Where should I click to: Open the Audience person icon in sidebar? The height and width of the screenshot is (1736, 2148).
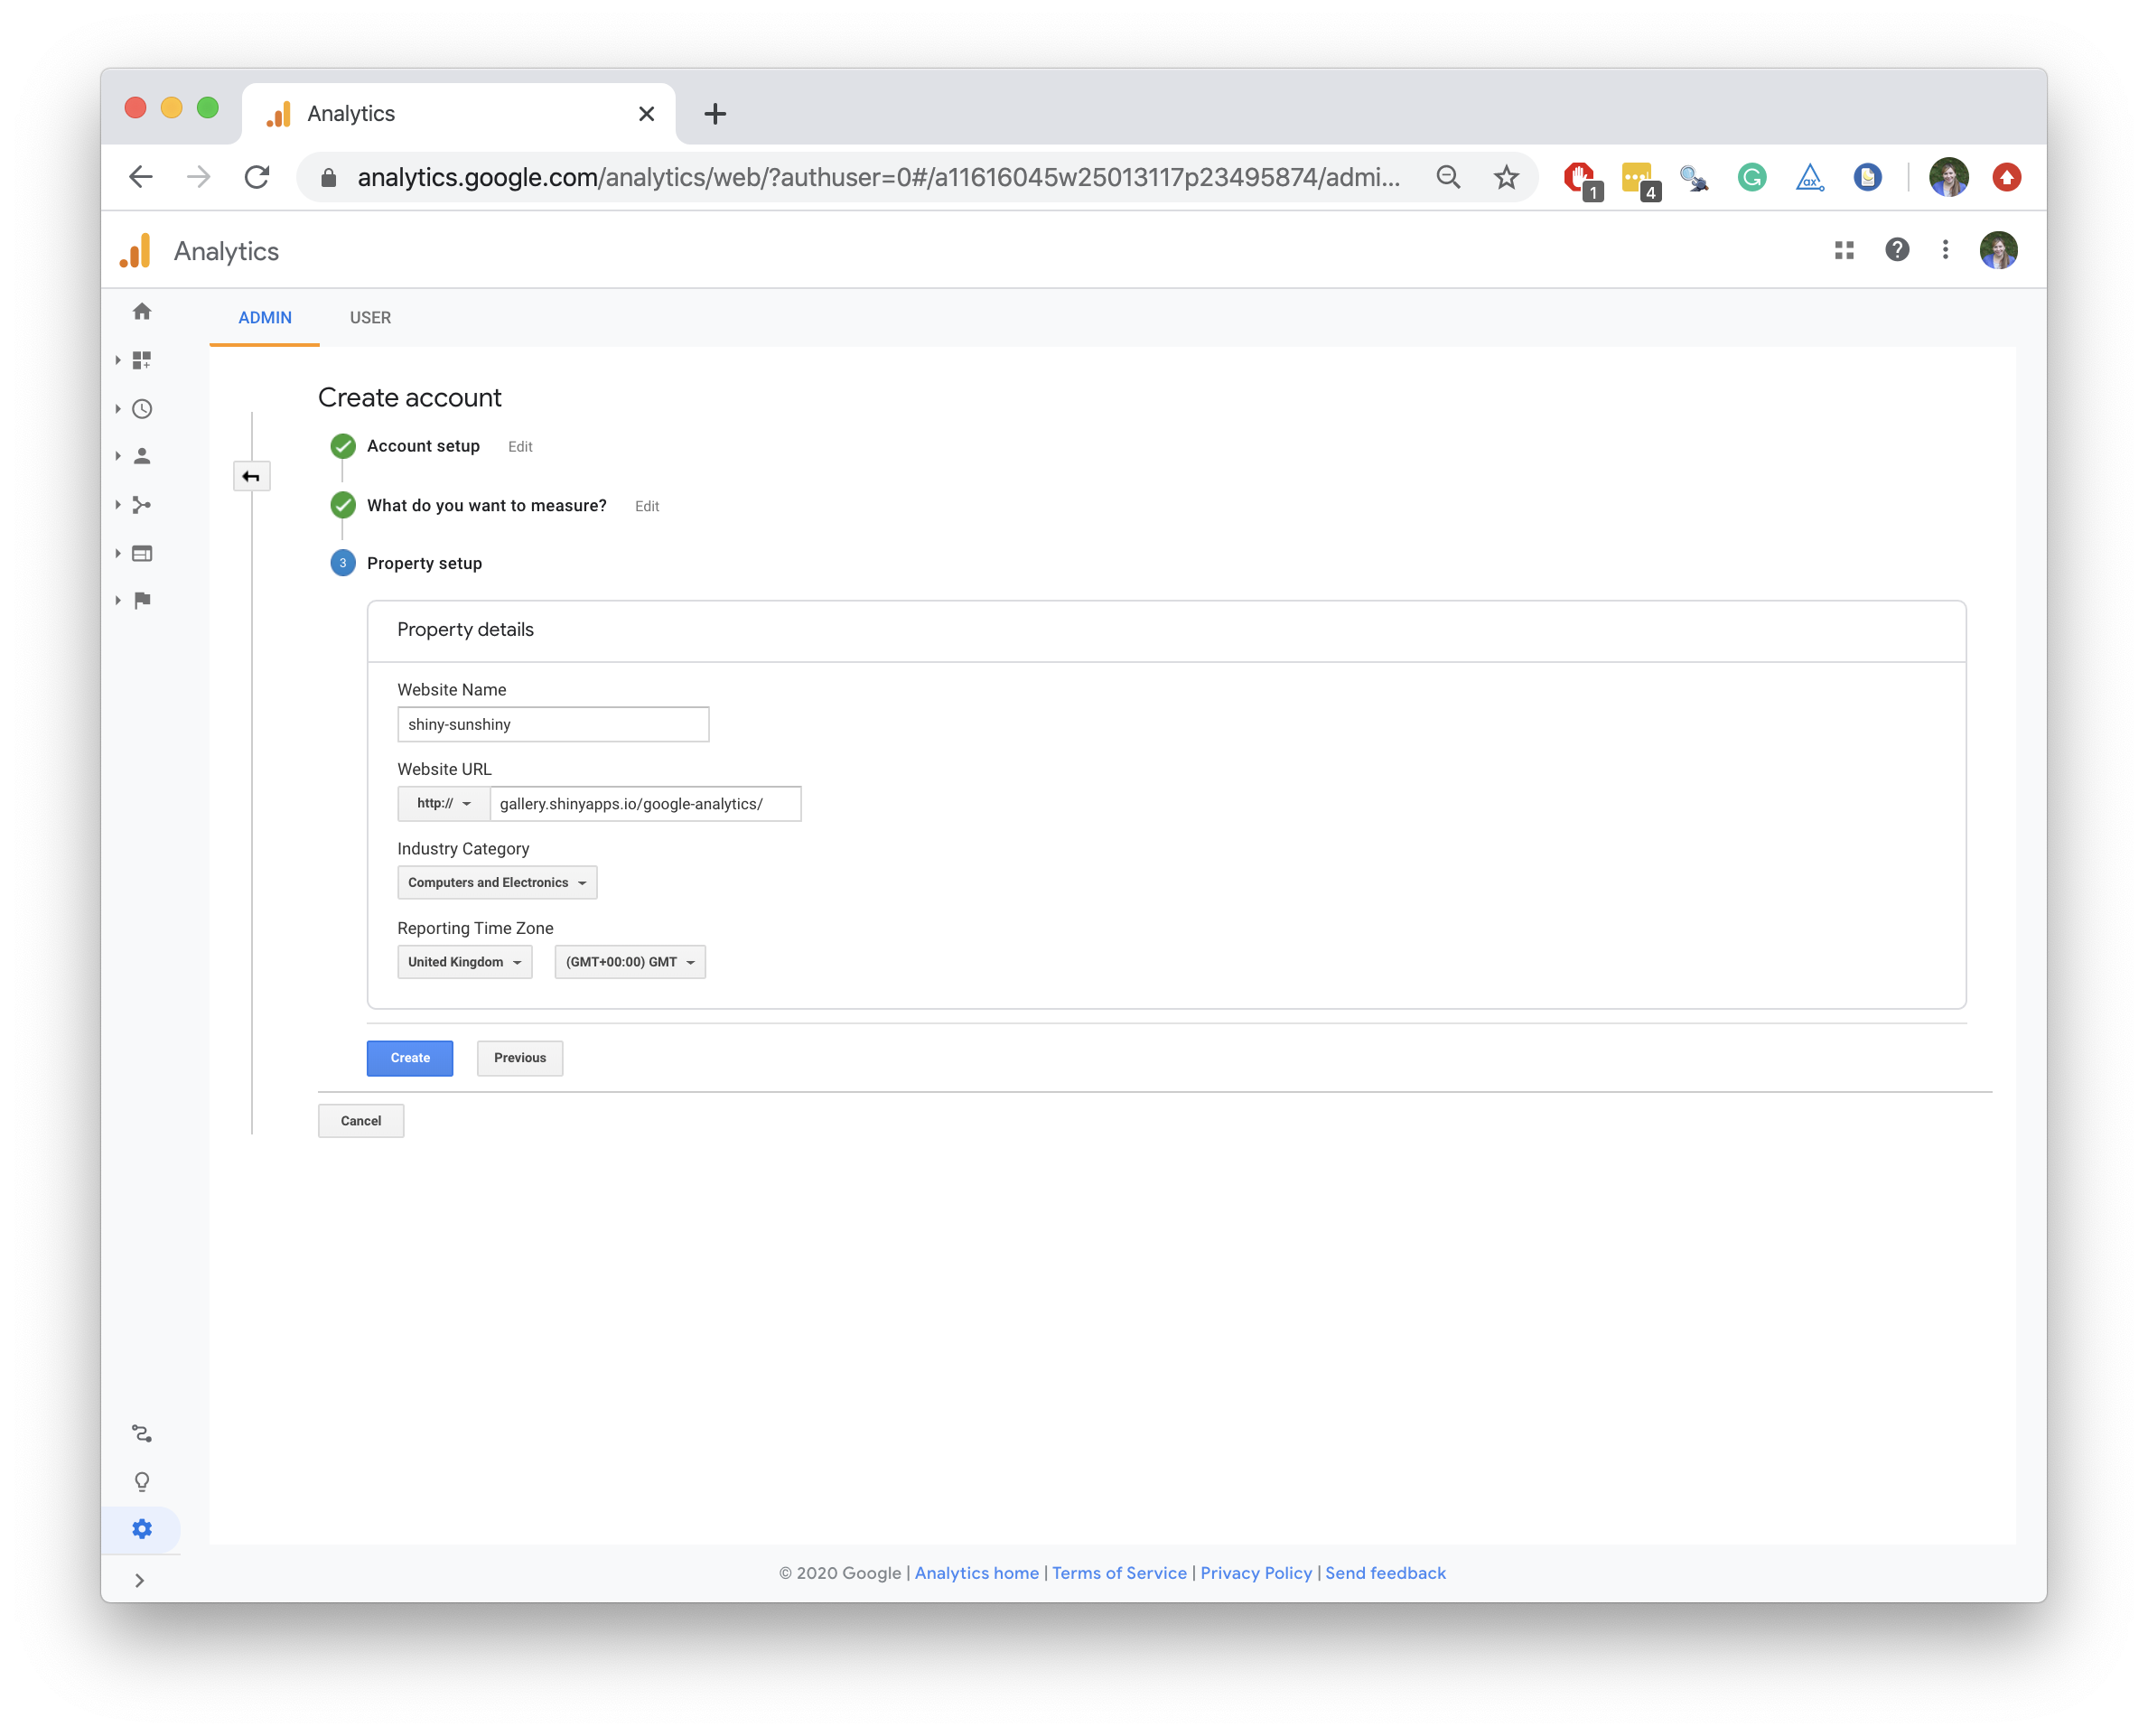point(142,456)
